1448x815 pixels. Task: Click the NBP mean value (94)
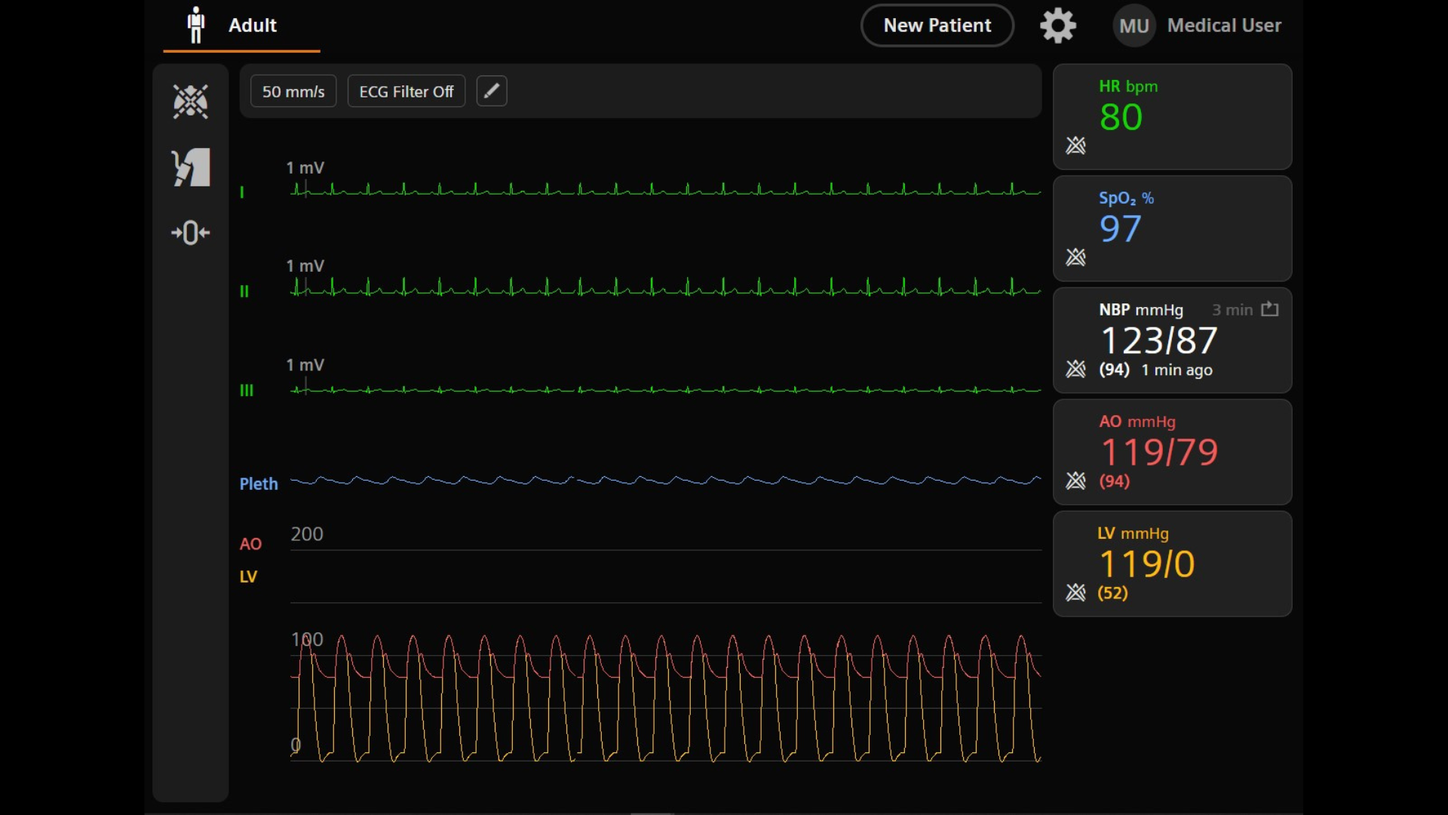coord(1114,370)
